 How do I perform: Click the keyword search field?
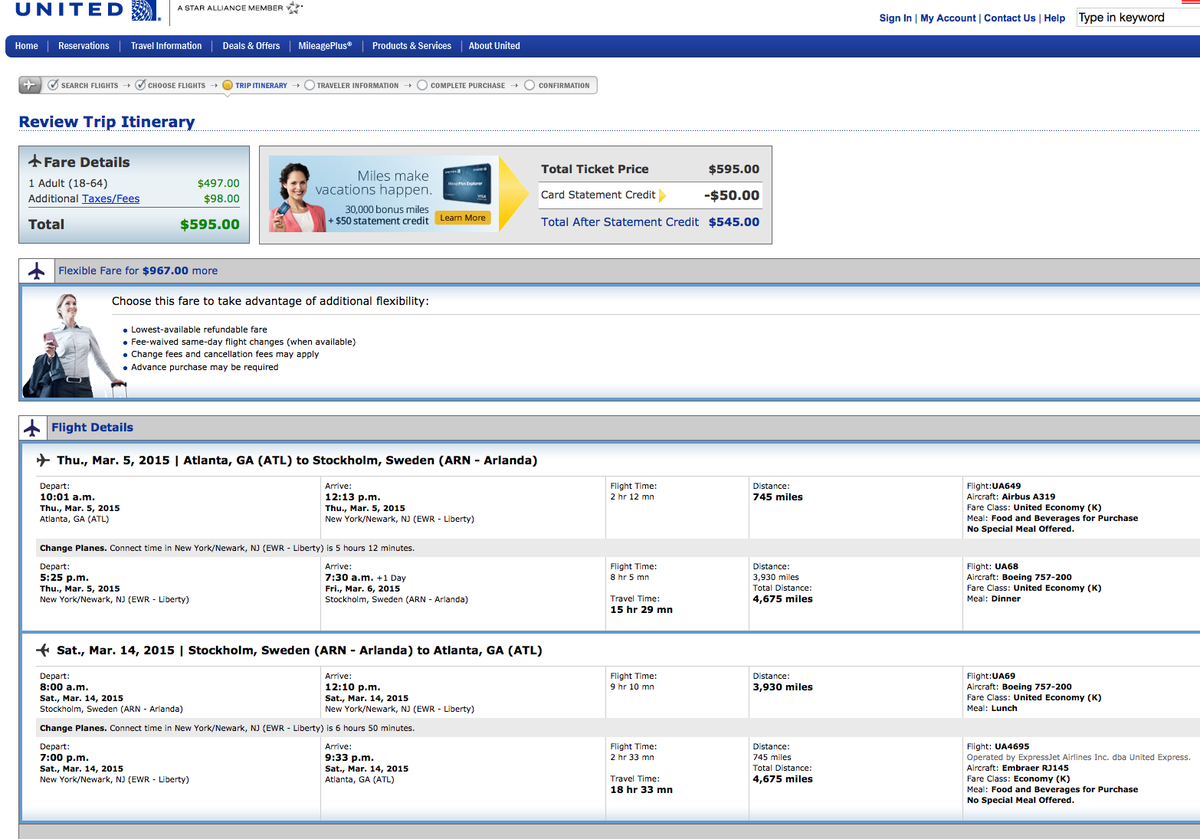[x=1138, y=17]
